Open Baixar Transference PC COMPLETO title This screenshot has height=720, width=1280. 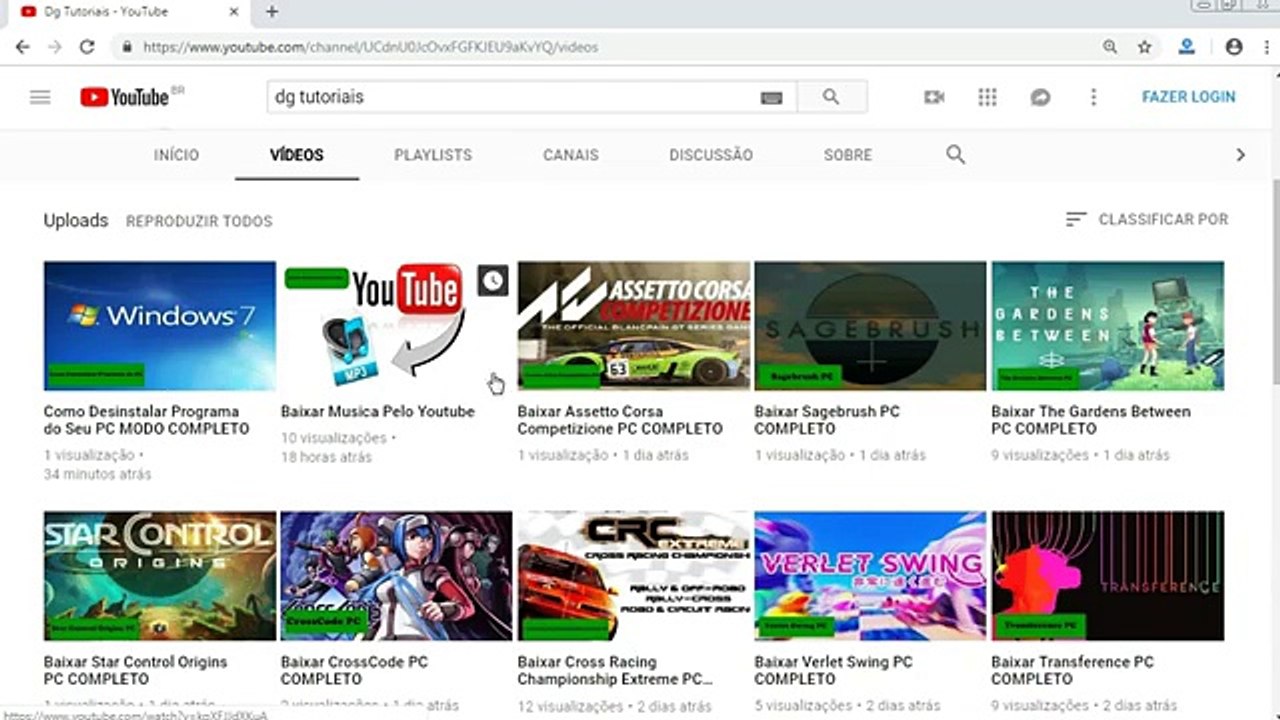coord(1072,670)
